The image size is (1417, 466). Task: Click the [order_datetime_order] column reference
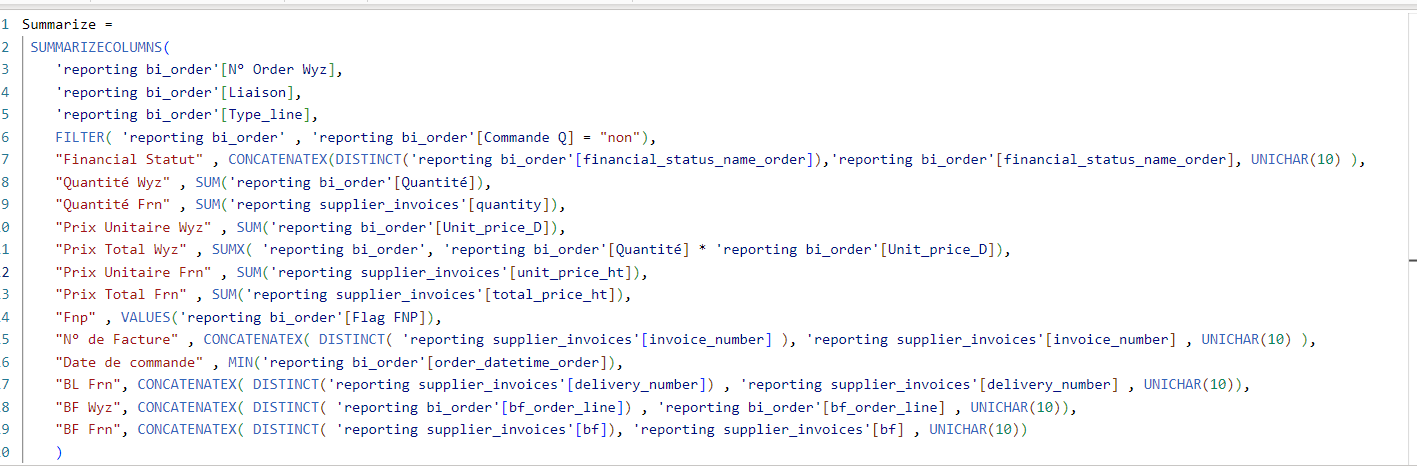517,362
